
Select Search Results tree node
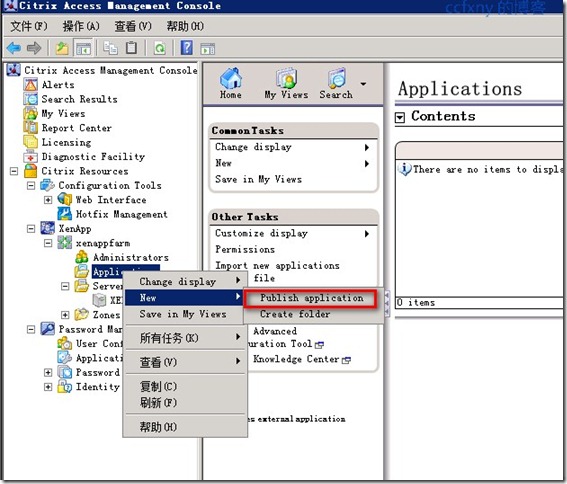click(79, 99)
